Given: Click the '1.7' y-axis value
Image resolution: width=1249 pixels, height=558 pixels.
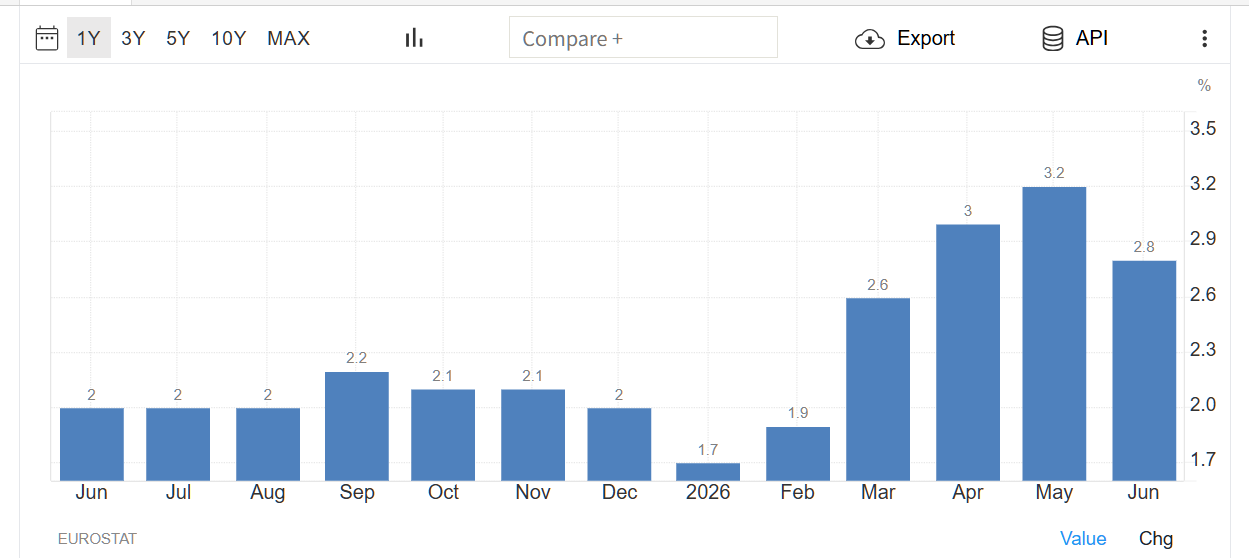Looking at the screenshot, I should (x=1203, y=460).
